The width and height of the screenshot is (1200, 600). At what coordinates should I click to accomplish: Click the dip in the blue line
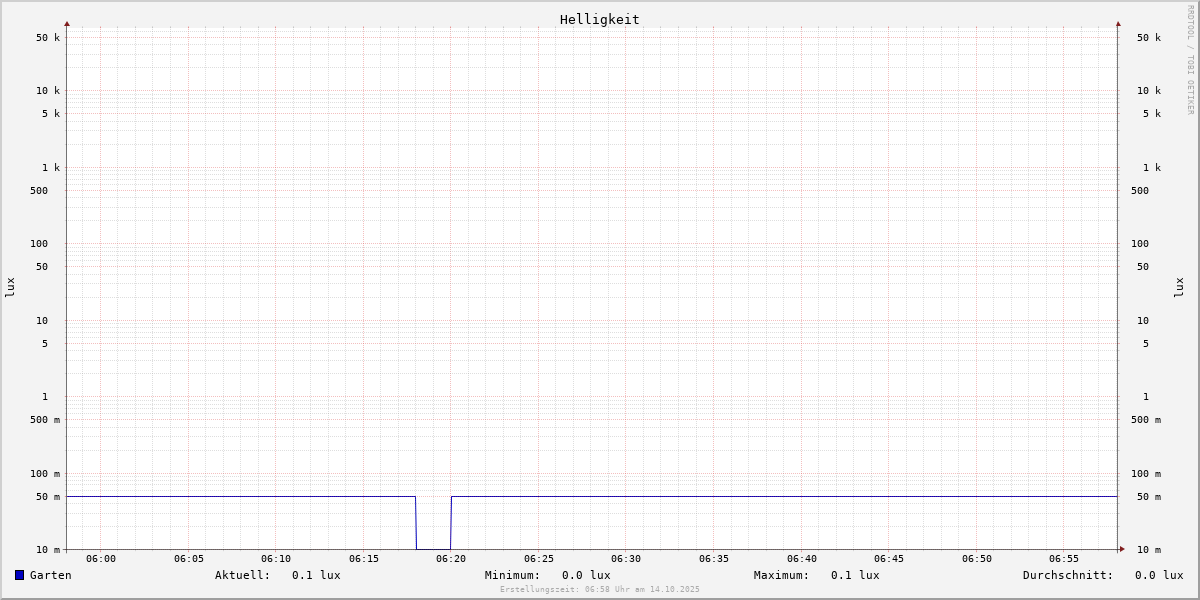[433, 547]
